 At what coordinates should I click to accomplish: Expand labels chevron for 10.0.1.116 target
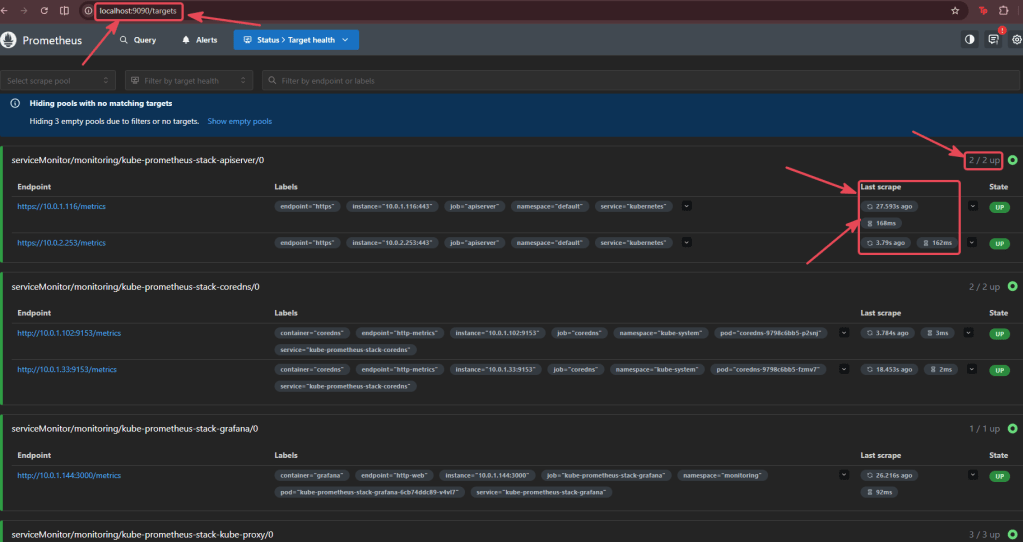[x=686, y=206]
